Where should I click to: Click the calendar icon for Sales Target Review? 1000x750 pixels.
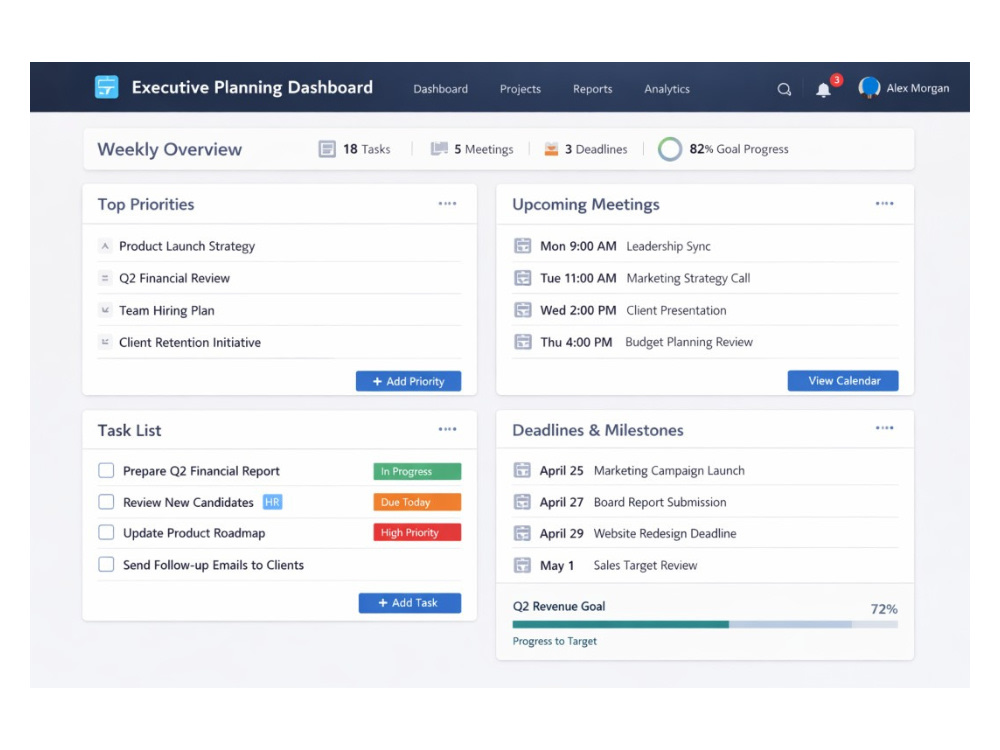tap(522, 565)
